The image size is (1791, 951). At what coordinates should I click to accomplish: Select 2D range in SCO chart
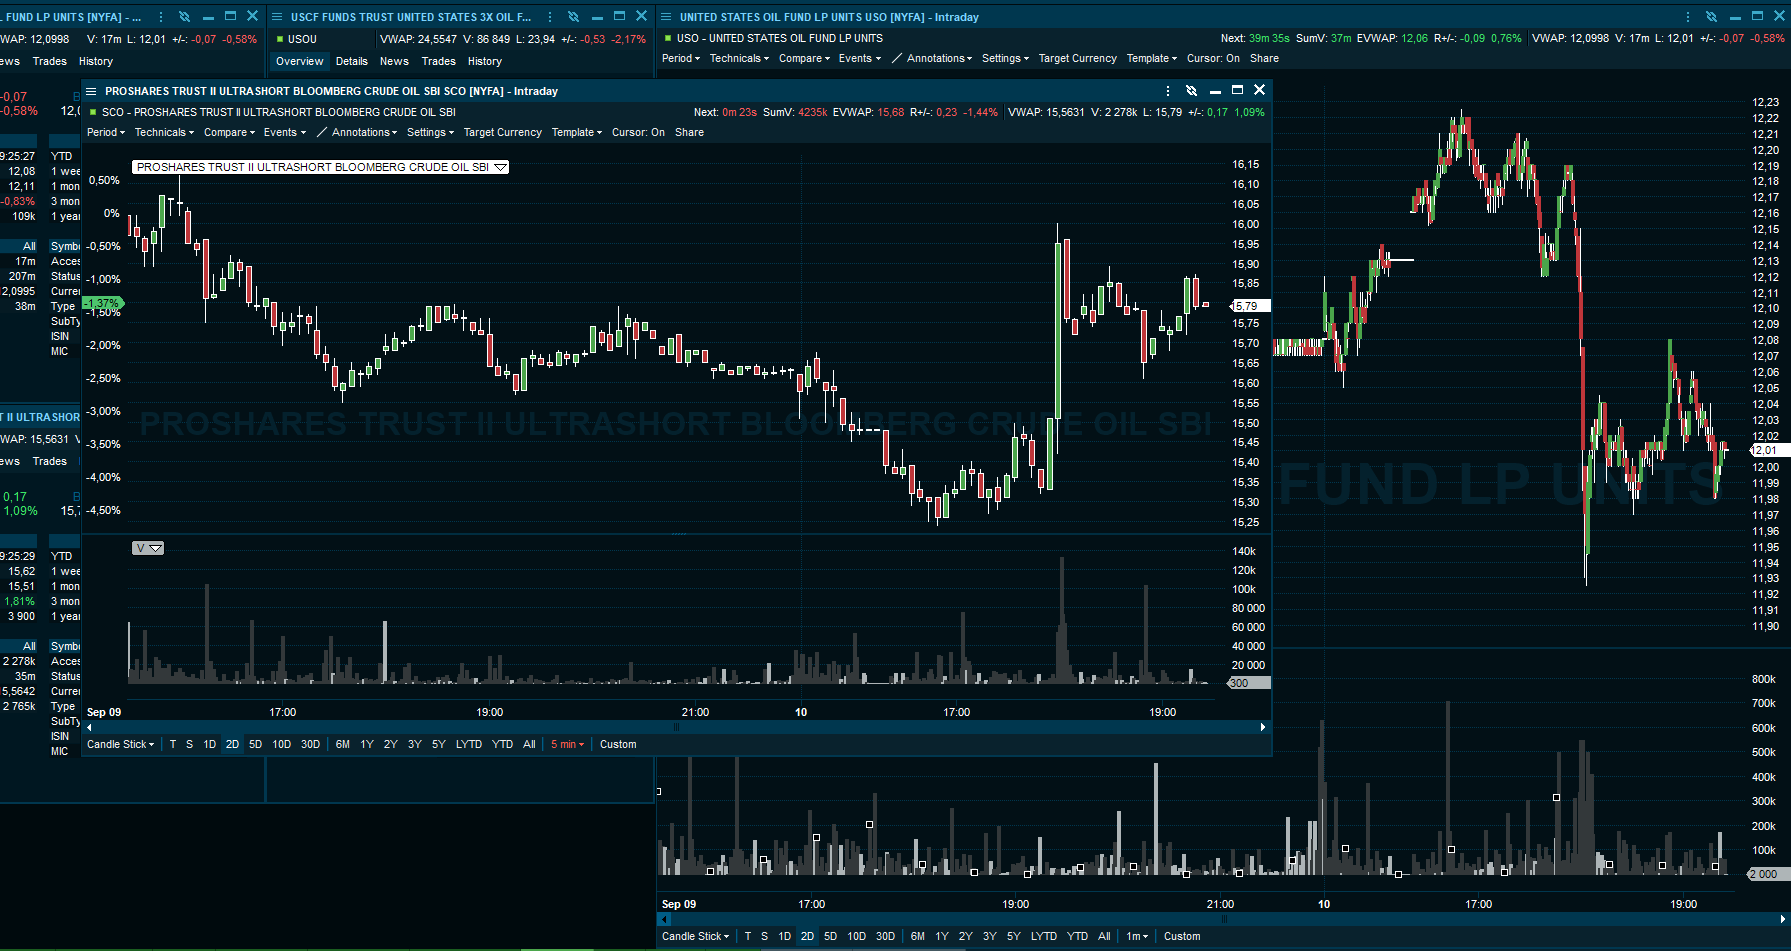(232, 744)
